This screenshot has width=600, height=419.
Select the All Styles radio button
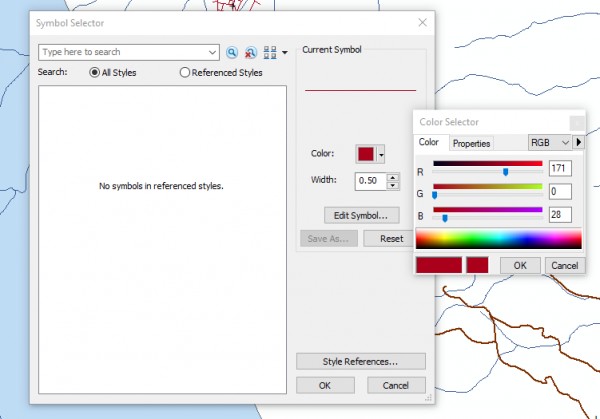[94, 72]
